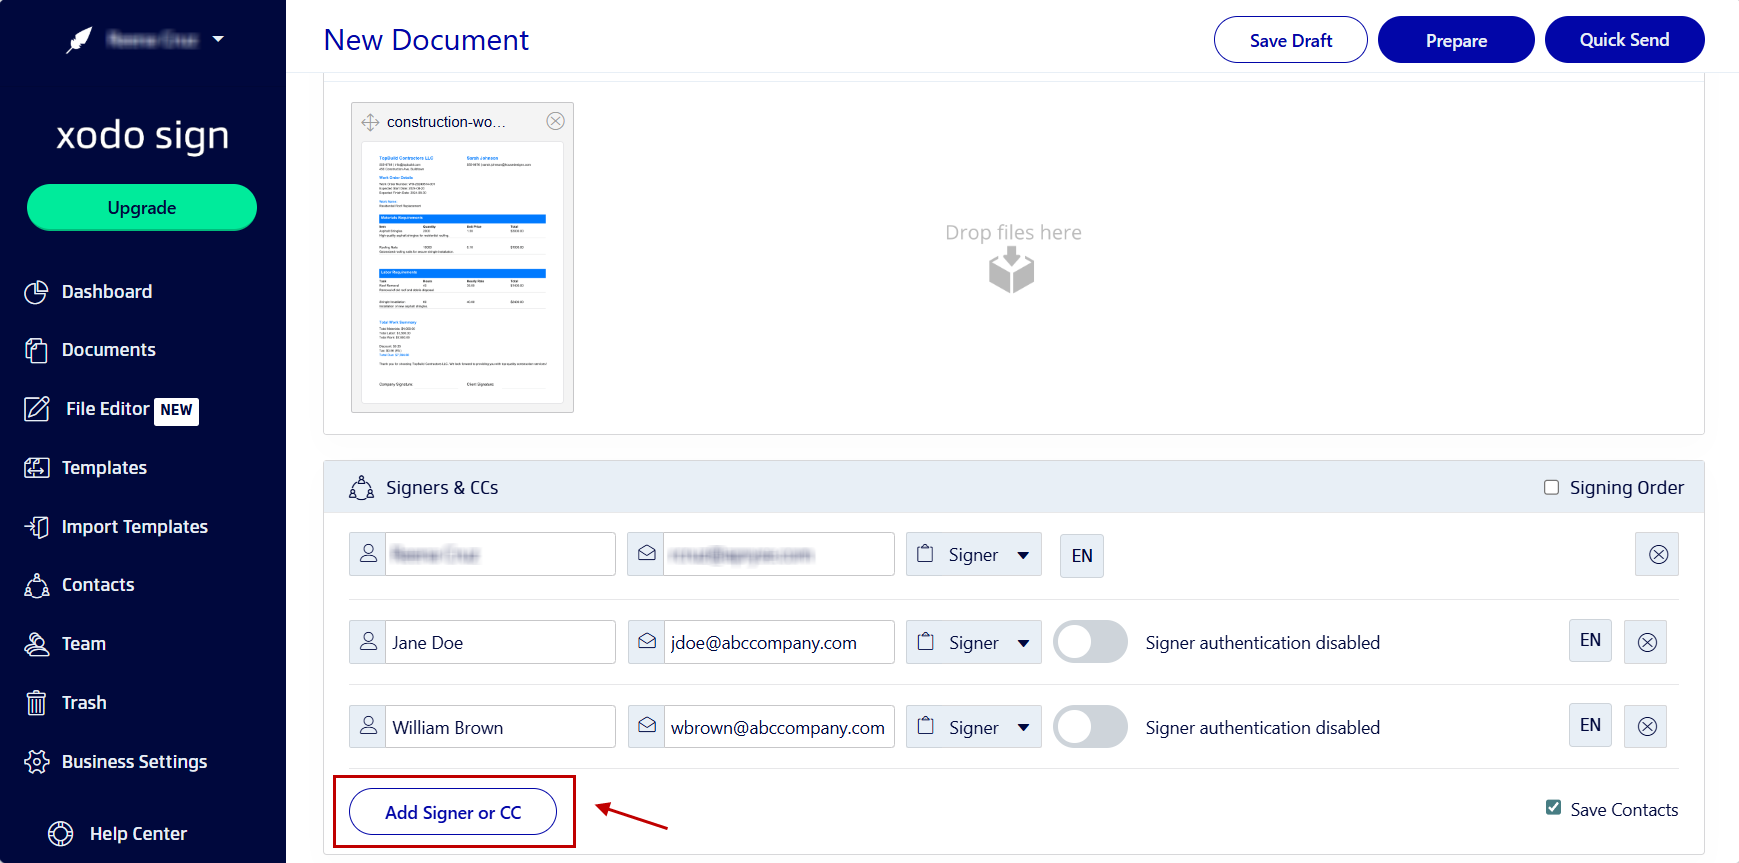1739x863 pixels.
Task: Click the Help Center lifebuoy icon
Action: (x=61, y=834)
